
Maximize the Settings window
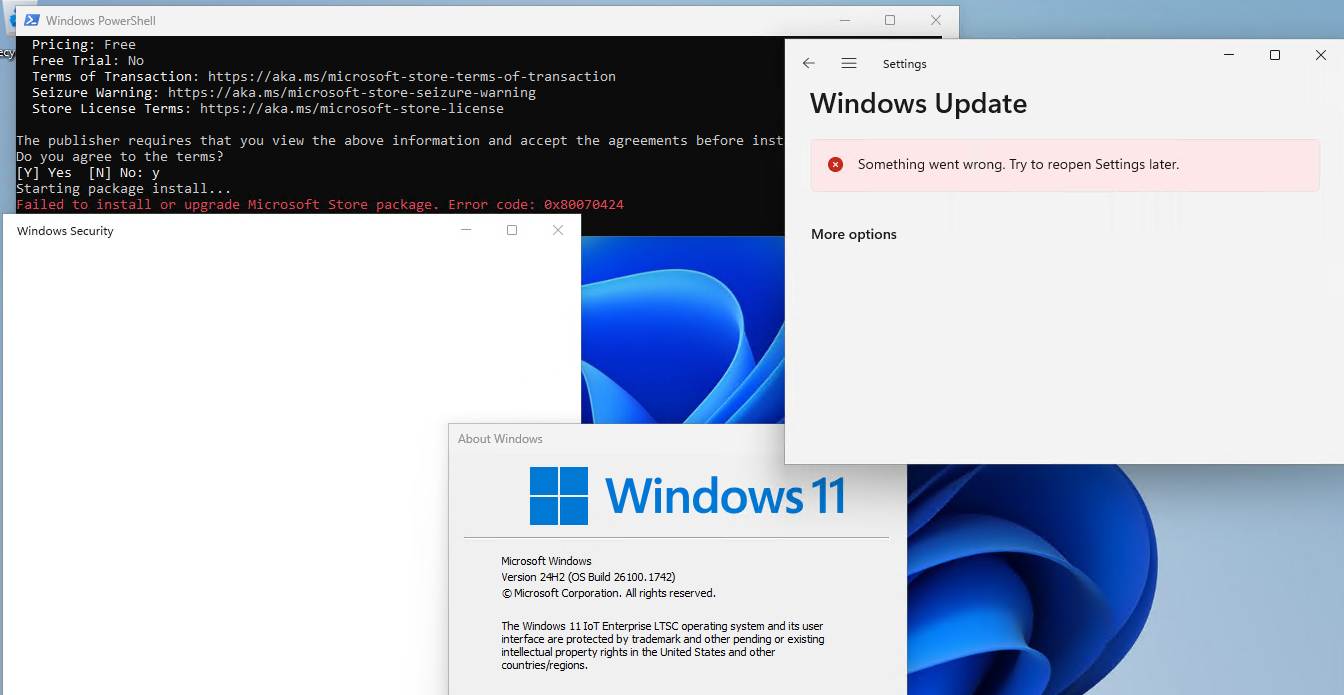pyautogui.click(x=1275, y=55)
